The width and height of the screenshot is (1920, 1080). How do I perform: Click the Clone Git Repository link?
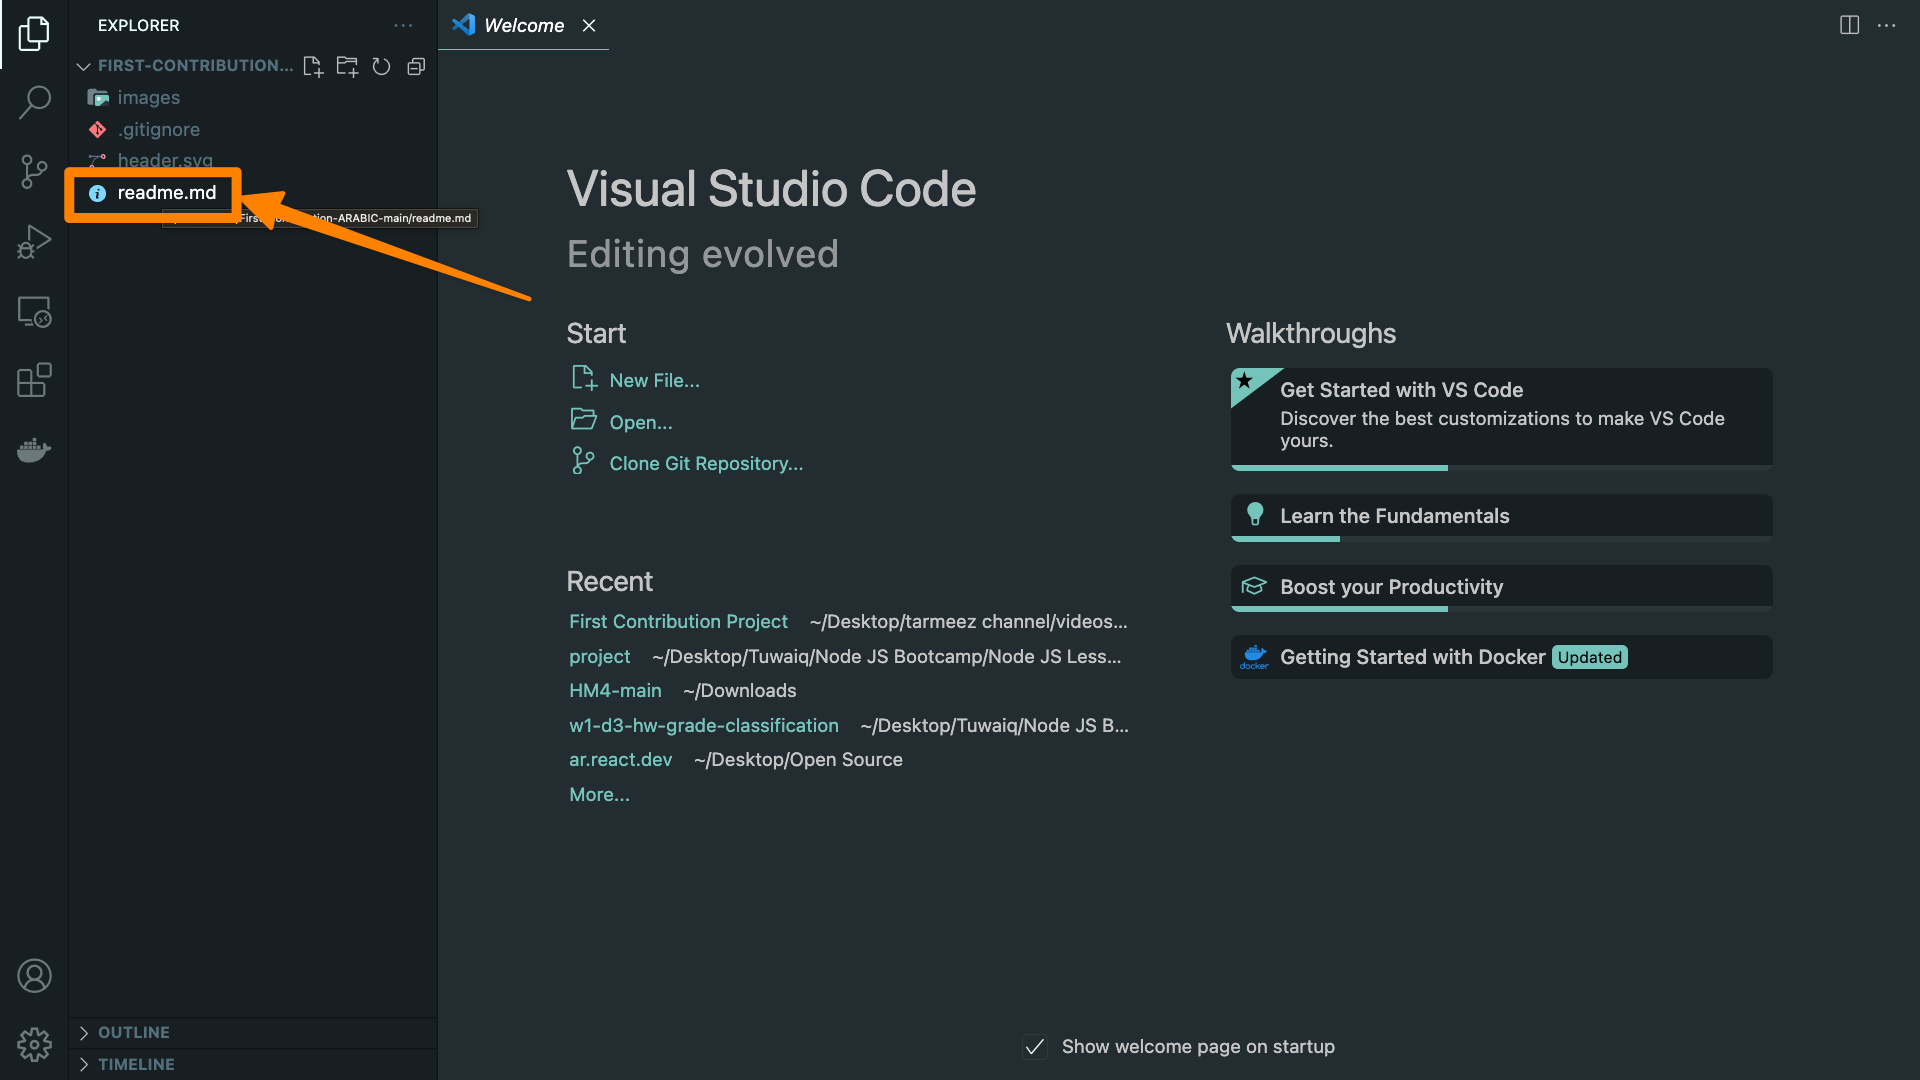705,463
